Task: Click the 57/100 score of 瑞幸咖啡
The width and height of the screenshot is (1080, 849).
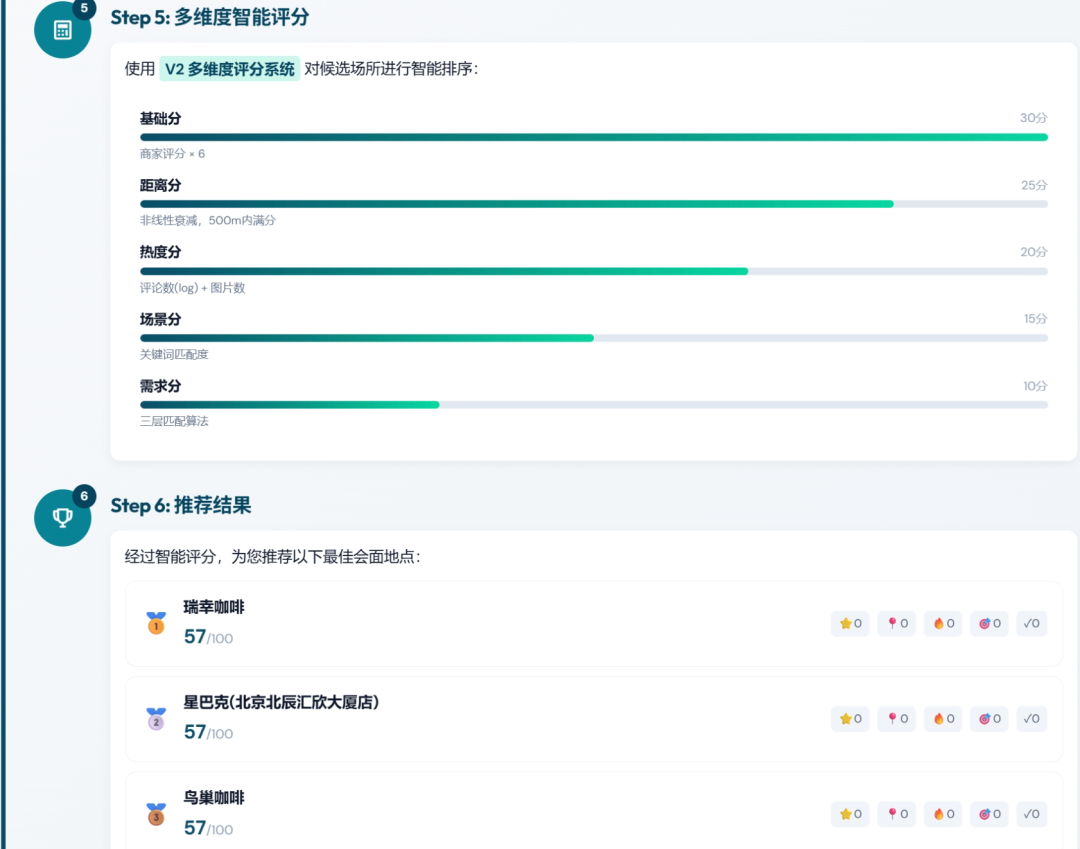Action: (206, 636)
